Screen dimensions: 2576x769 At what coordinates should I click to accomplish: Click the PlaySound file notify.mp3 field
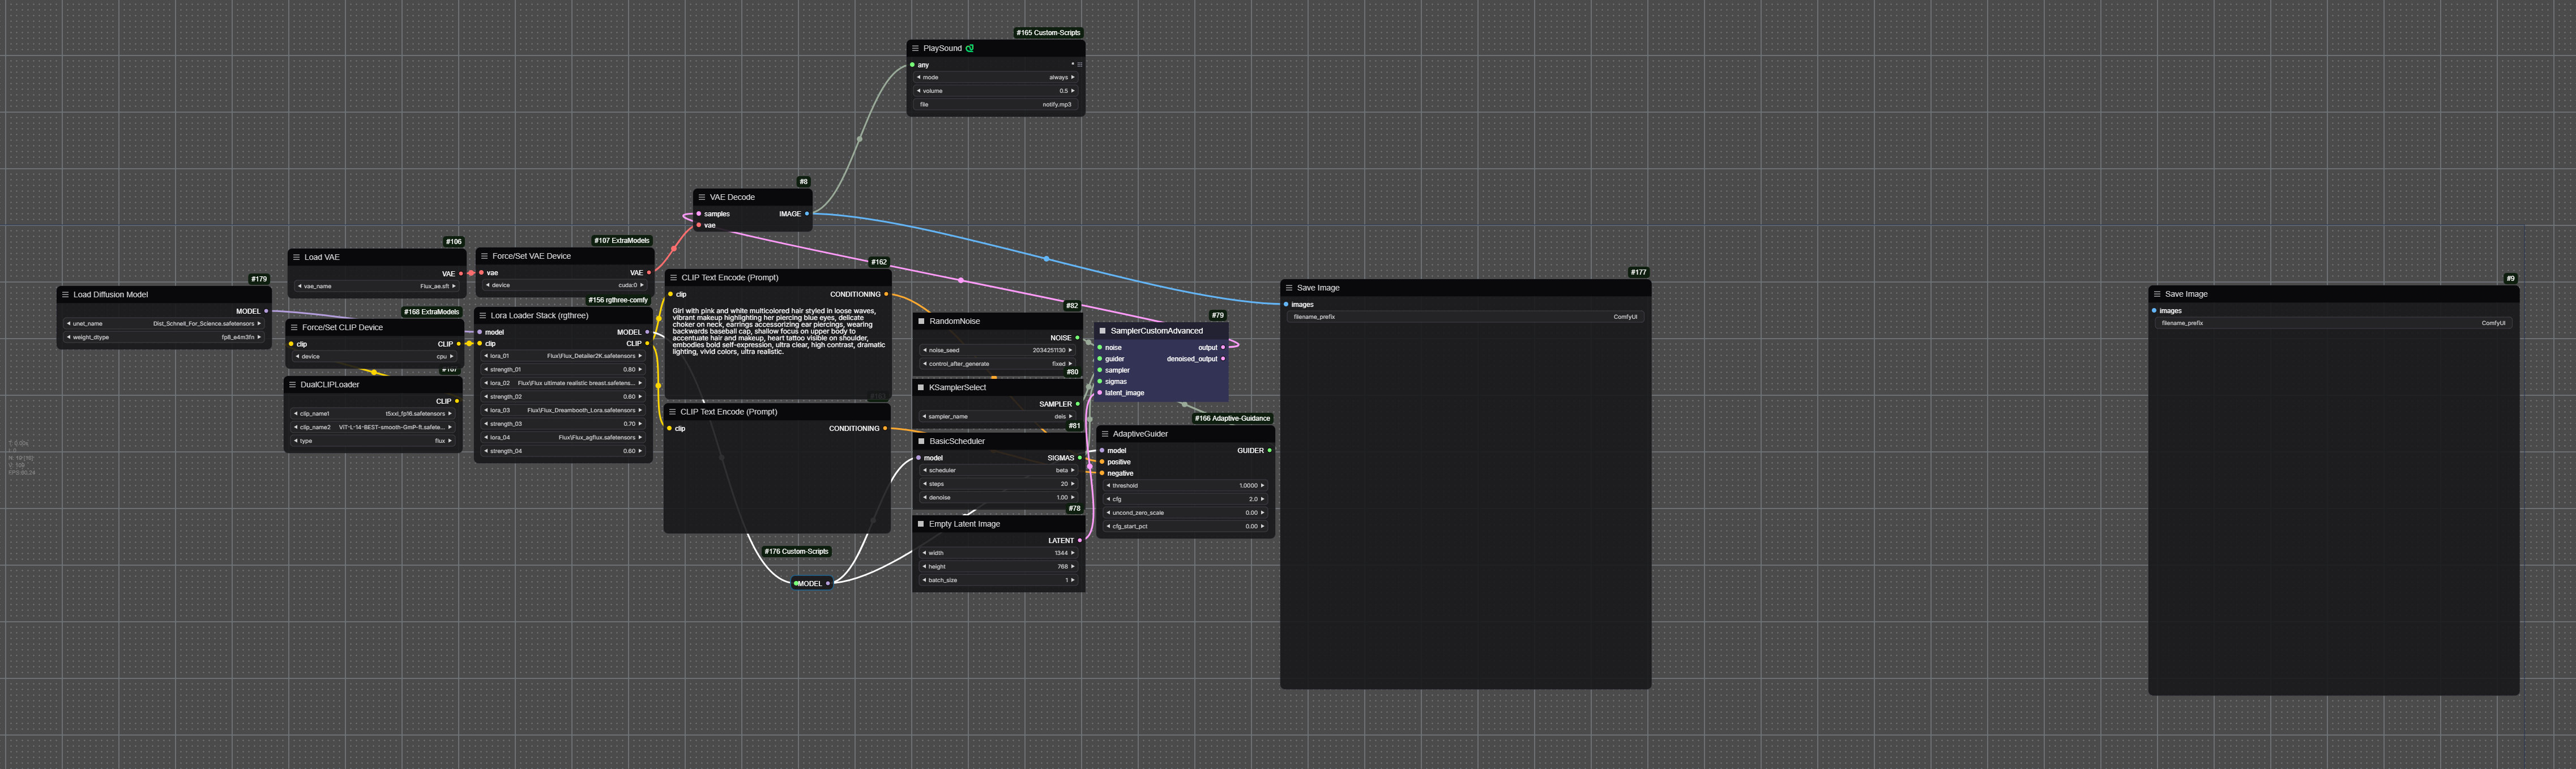click(x=996, y=105)
